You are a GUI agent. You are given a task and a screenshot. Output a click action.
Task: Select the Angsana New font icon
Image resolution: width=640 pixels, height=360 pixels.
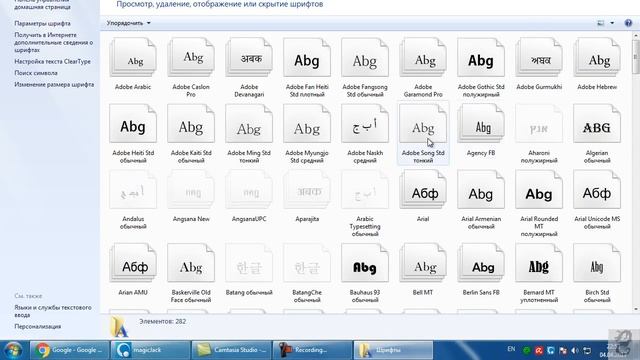(191, 190)
